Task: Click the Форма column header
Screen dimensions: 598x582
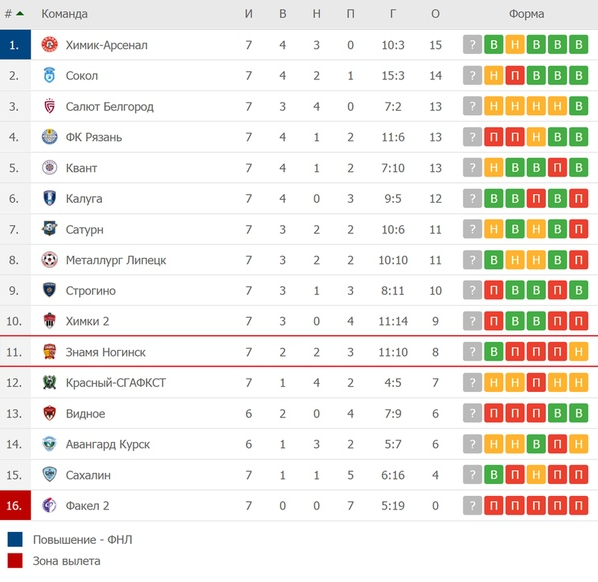Action: [526, 14]
